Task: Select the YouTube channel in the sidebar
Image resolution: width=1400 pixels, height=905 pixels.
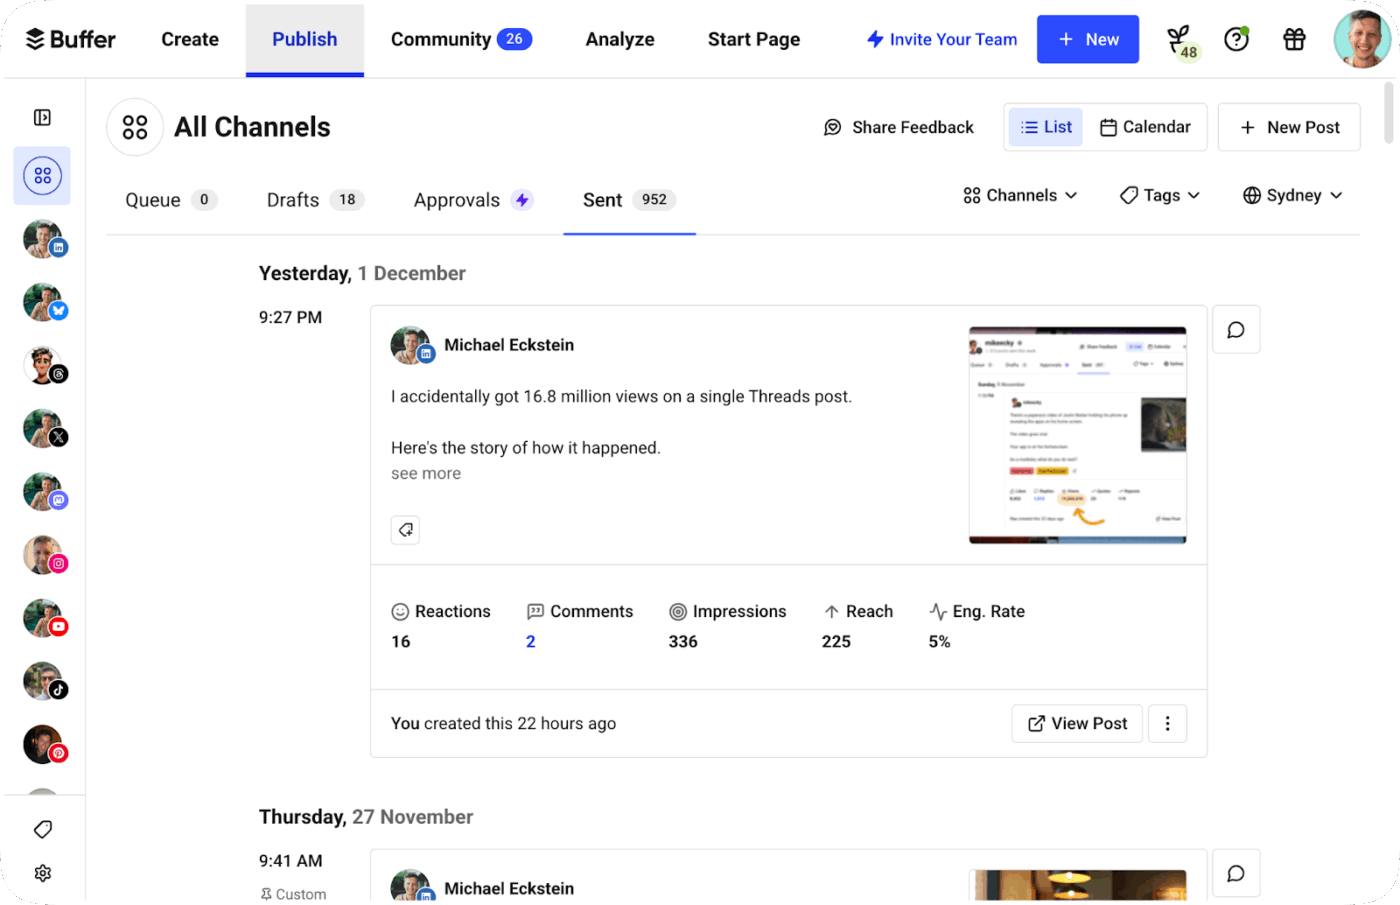Action: coord(44,617)
